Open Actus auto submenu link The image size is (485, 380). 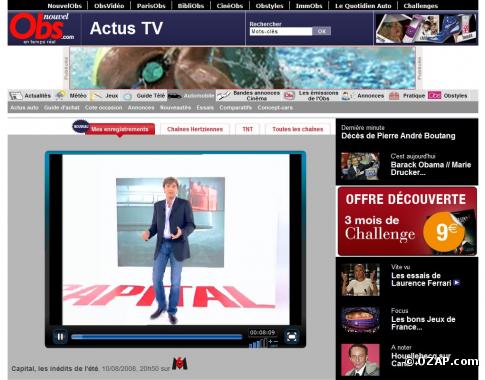(24, 108)
